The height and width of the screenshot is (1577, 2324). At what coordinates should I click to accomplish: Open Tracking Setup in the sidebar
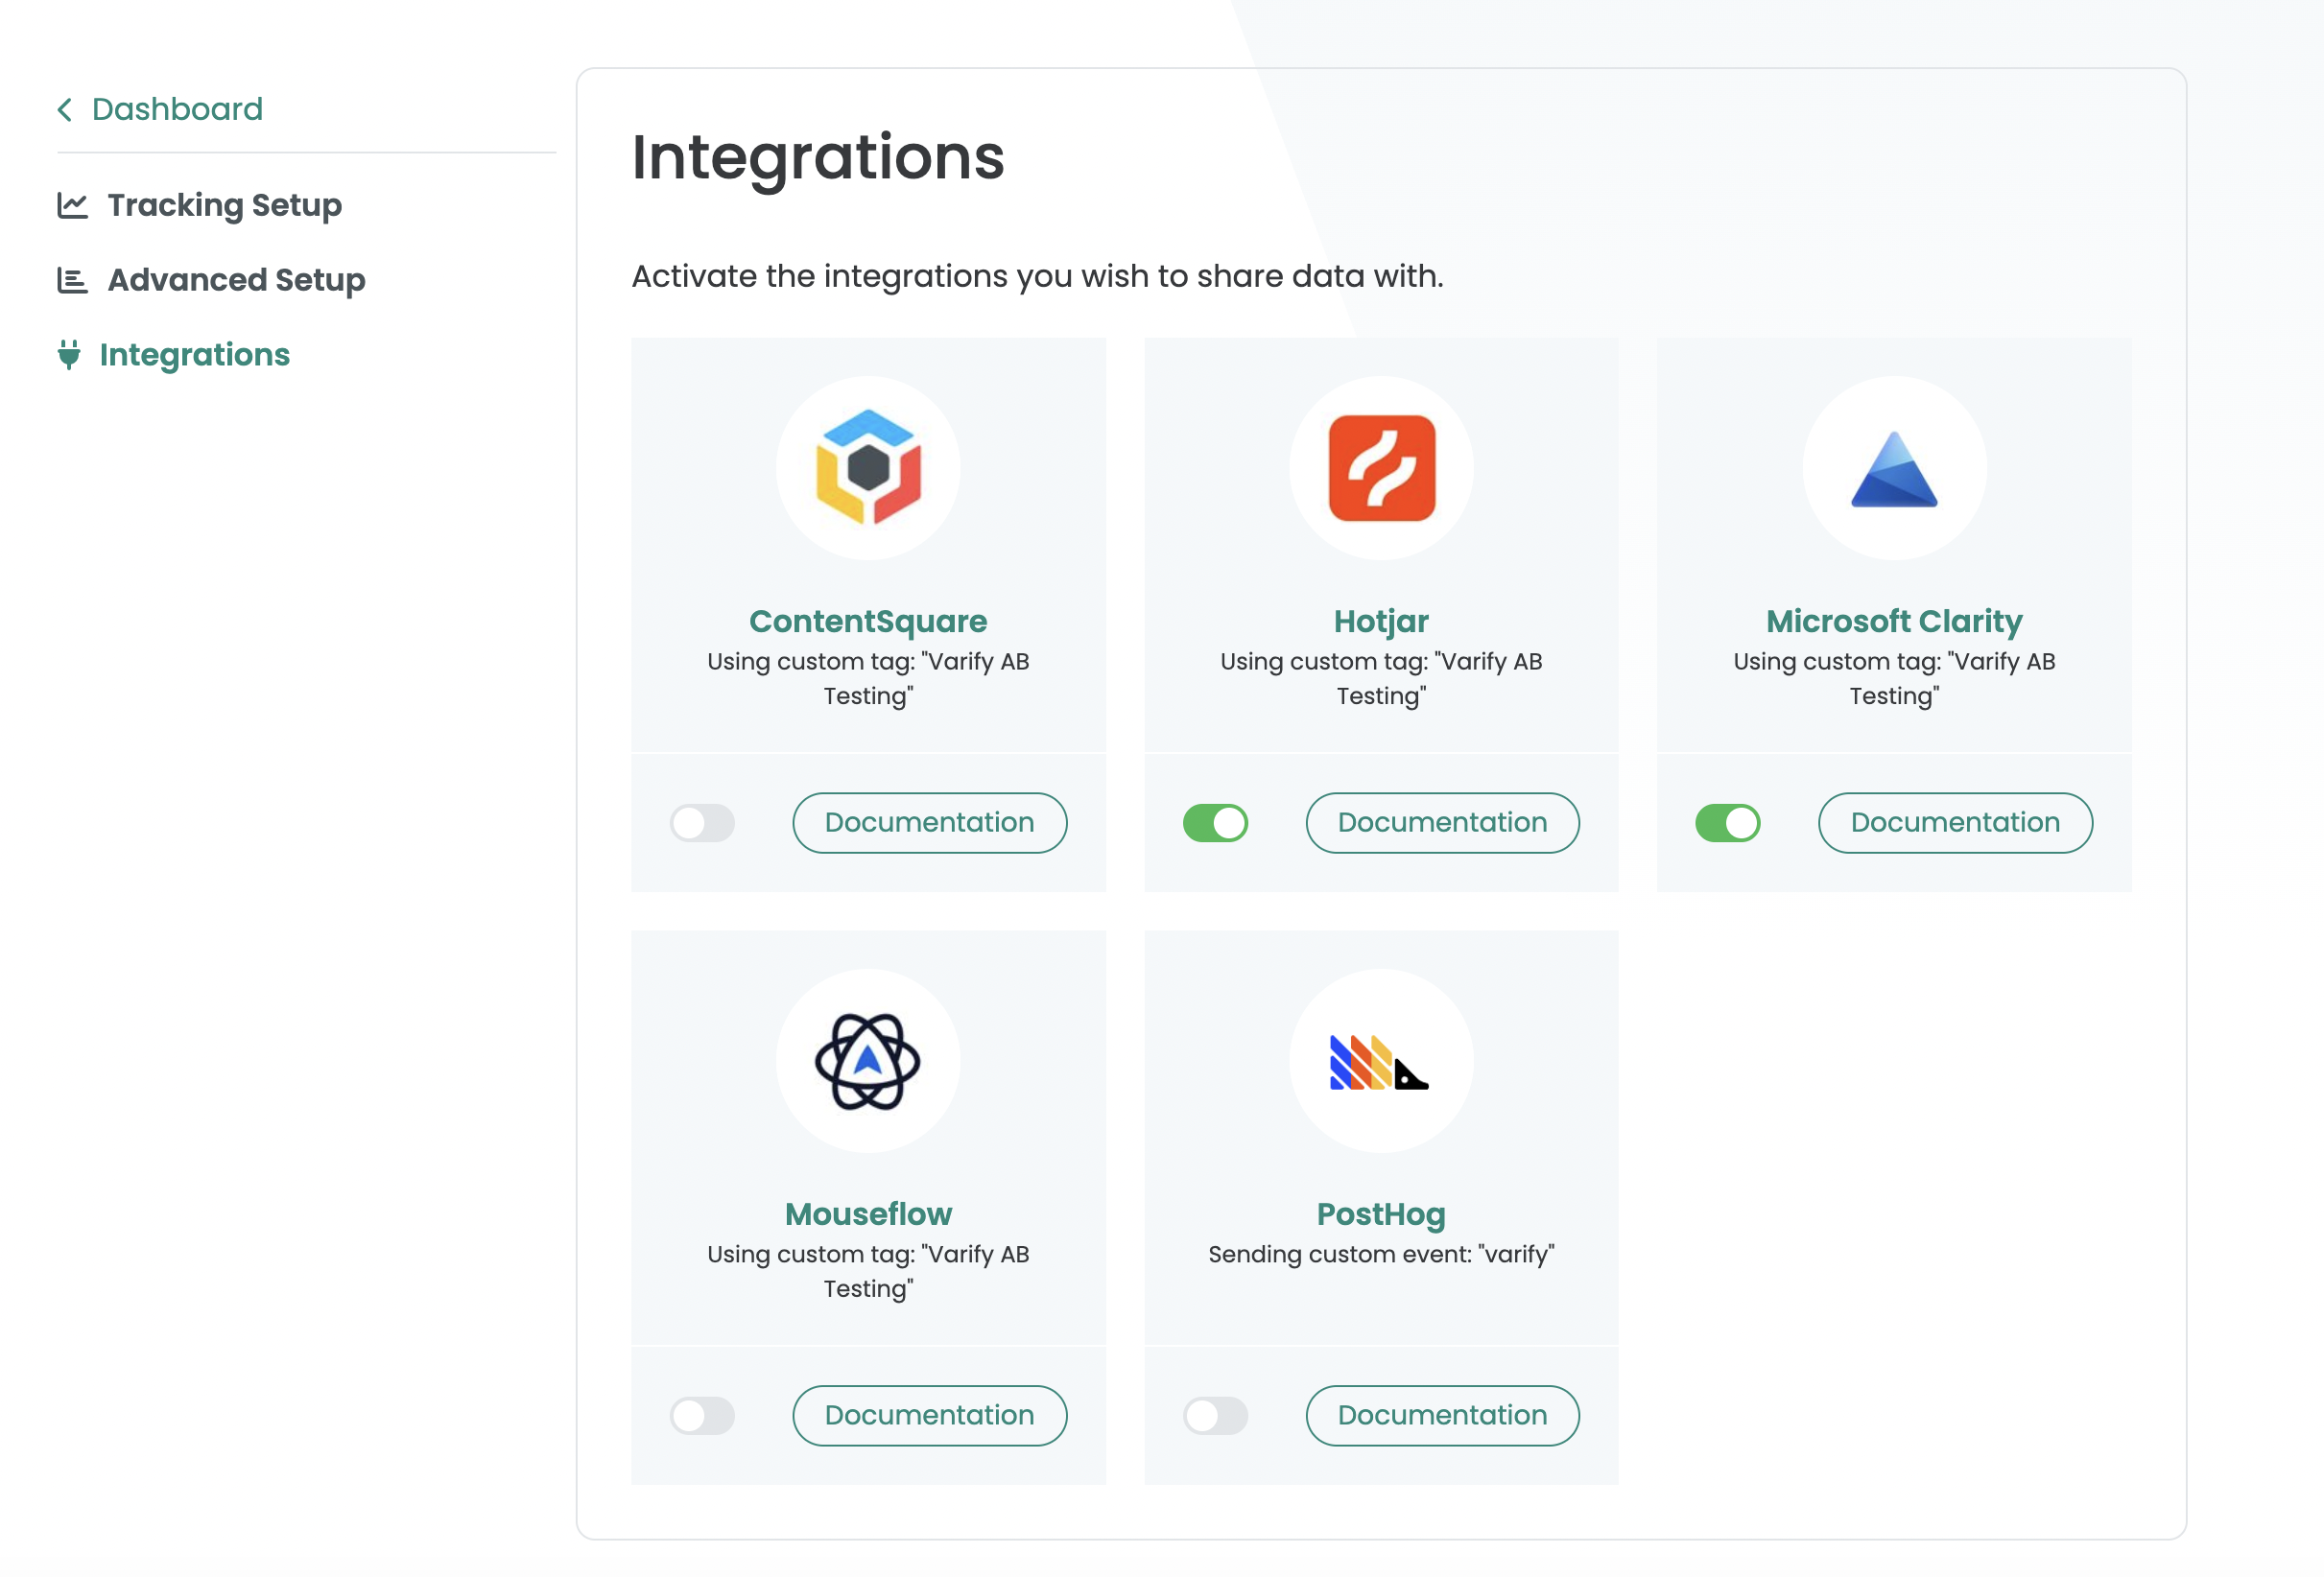click(224, 205)
